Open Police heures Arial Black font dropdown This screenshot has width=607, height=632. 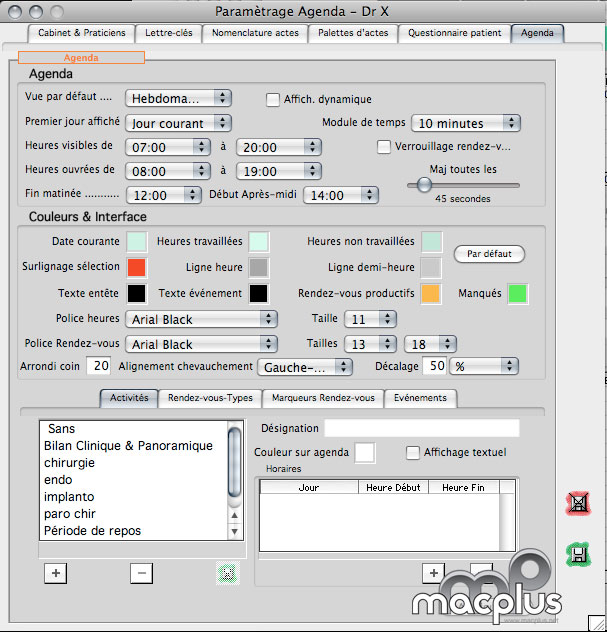(x=201, y=319)
